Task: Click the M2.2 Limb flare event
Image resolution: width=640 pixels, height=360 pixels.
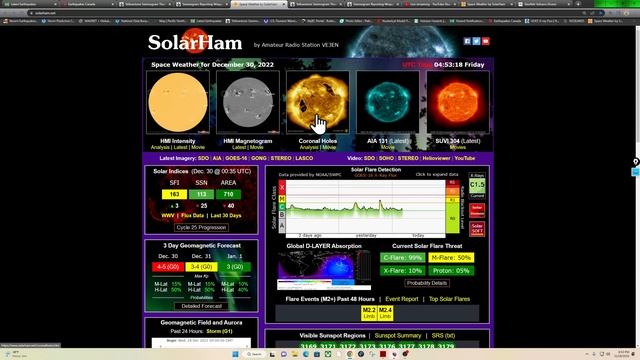Action: 369,313
